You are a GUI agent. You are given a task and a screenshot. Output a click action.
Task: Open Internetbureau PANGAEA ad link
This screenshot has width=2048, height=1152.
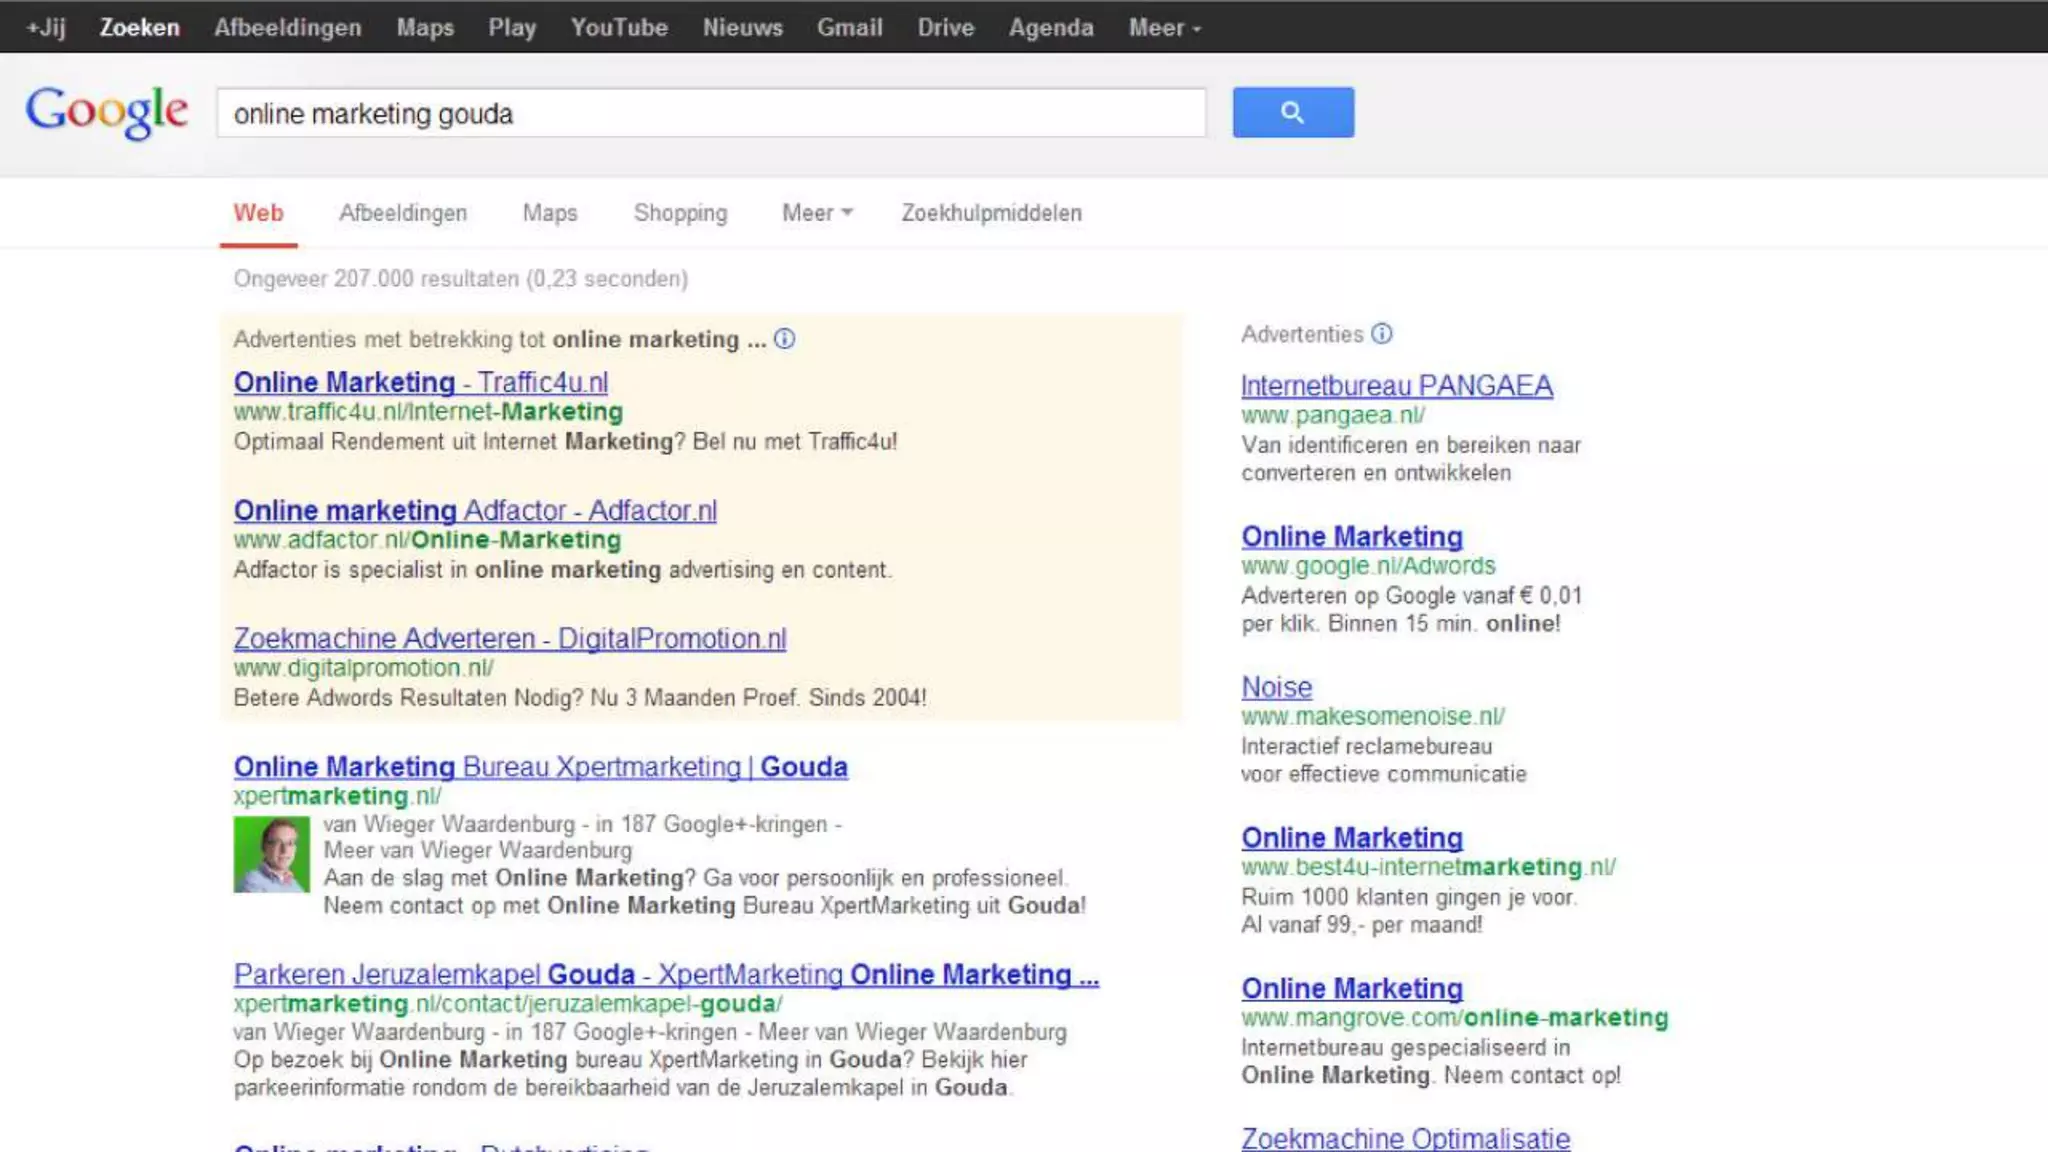(x=1396, y=386)
